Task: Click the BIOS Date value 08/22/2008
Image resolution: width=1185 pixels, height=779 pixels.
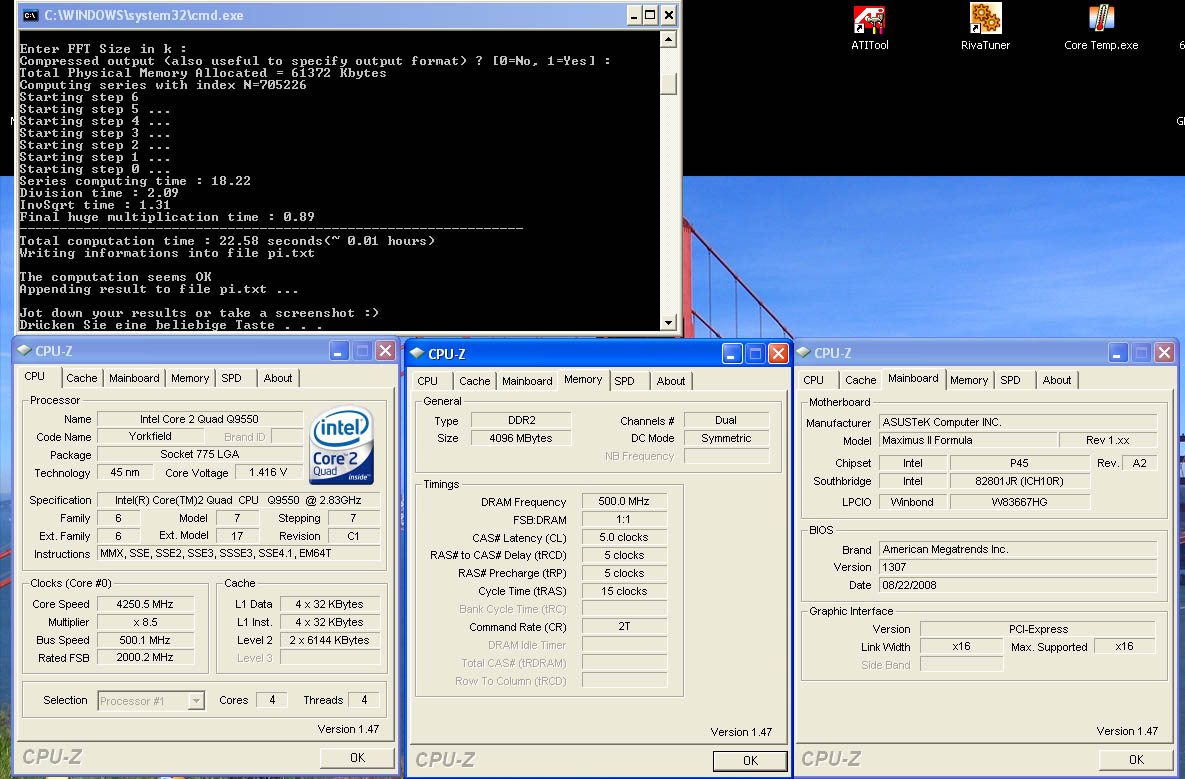Action: click(x=1018, y=585)
